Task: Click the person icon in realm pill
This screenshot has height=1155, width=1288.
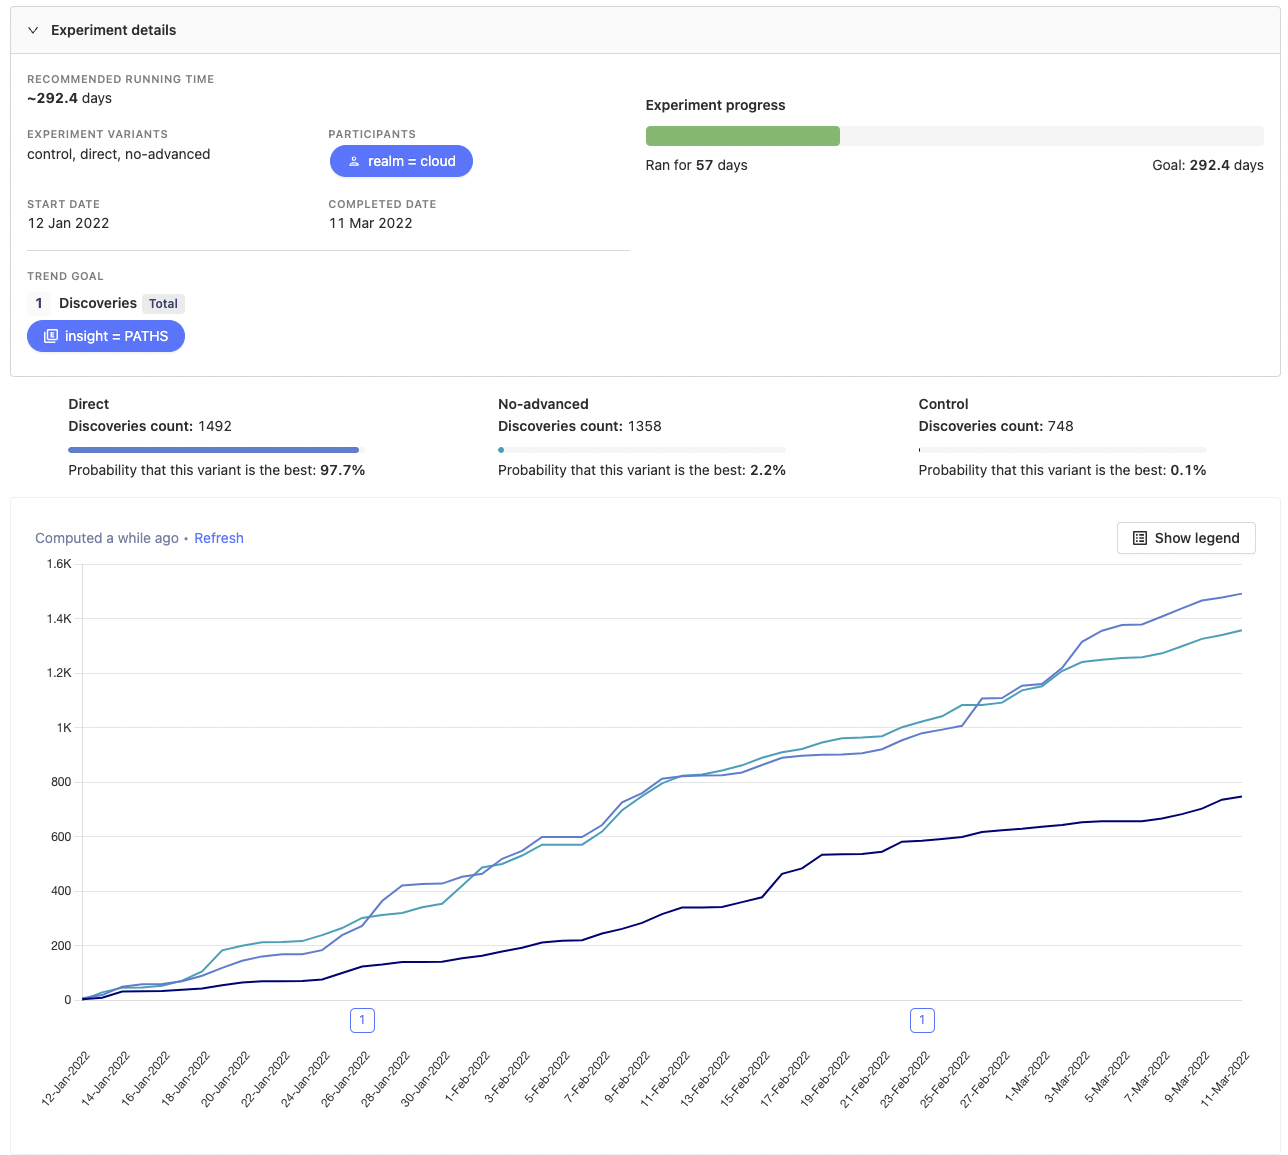Action: pos(354,161)
